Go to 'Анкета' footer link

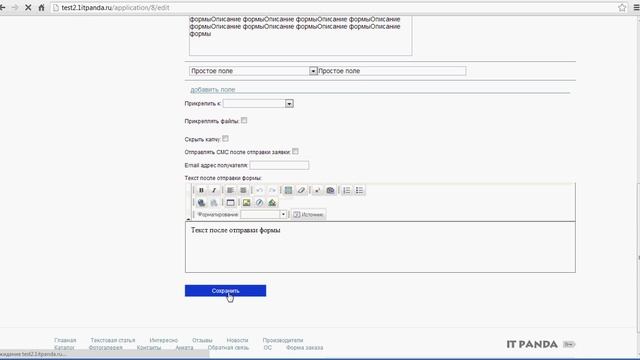(x=184, y=348)
